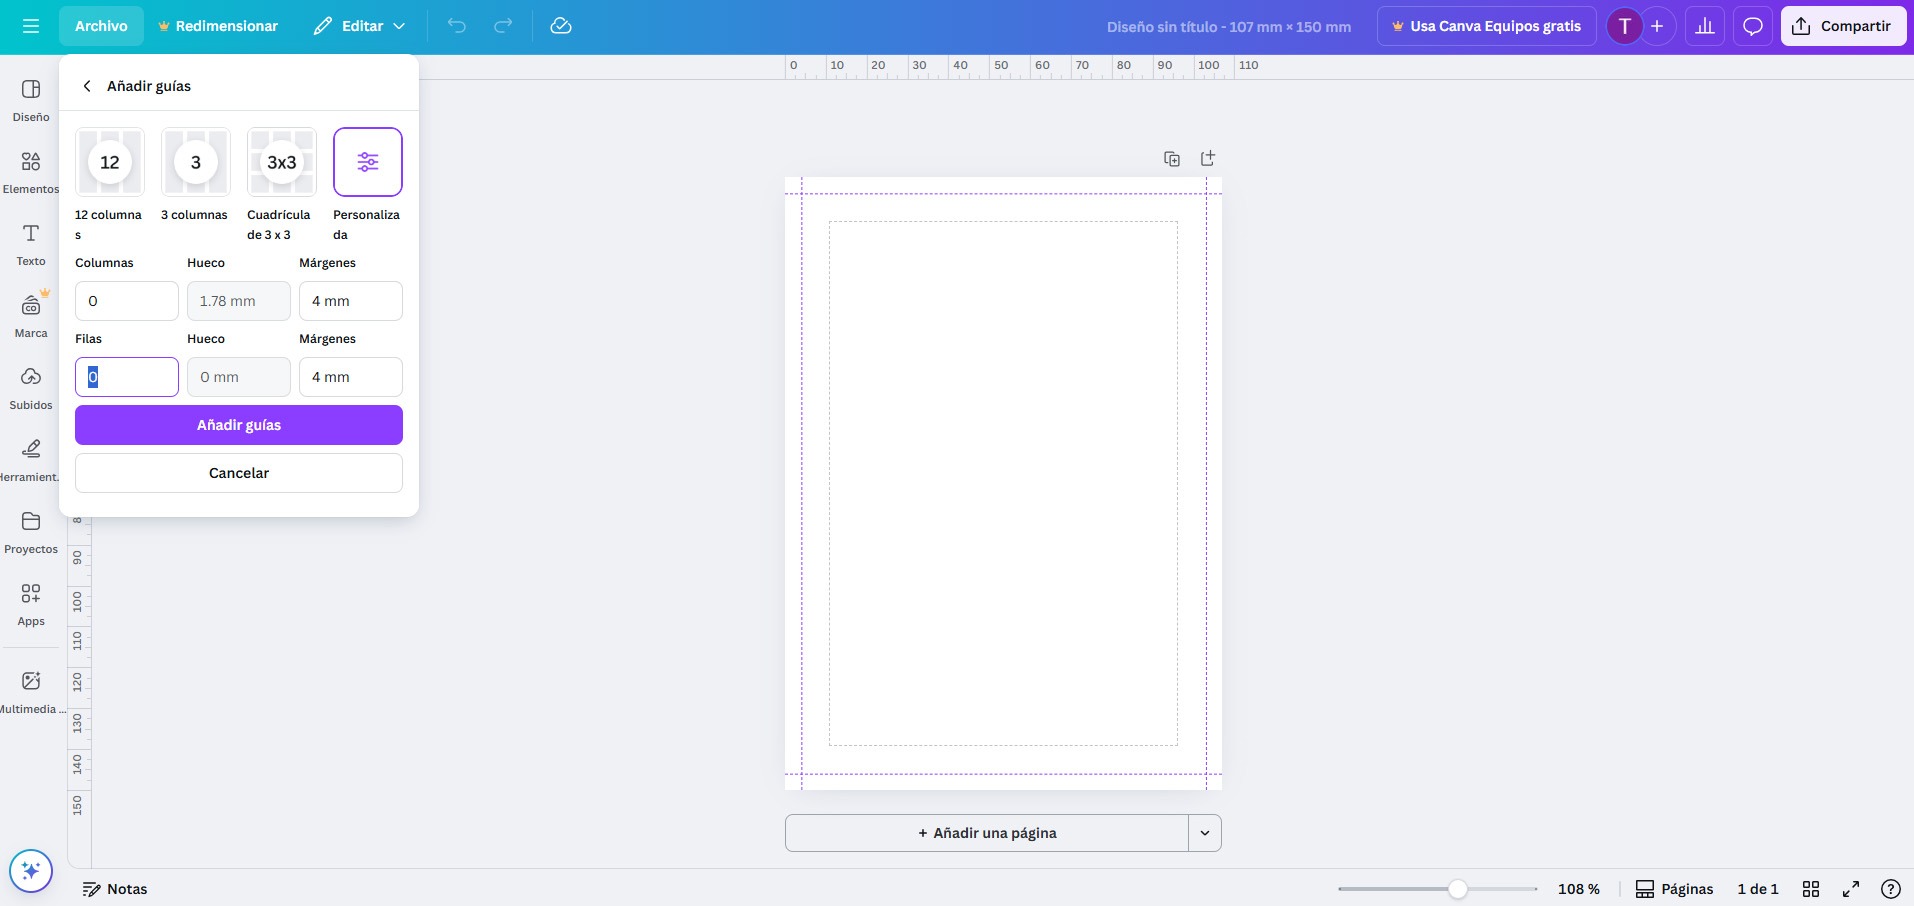Go back from Añadir guías panel

click(87, 86)
